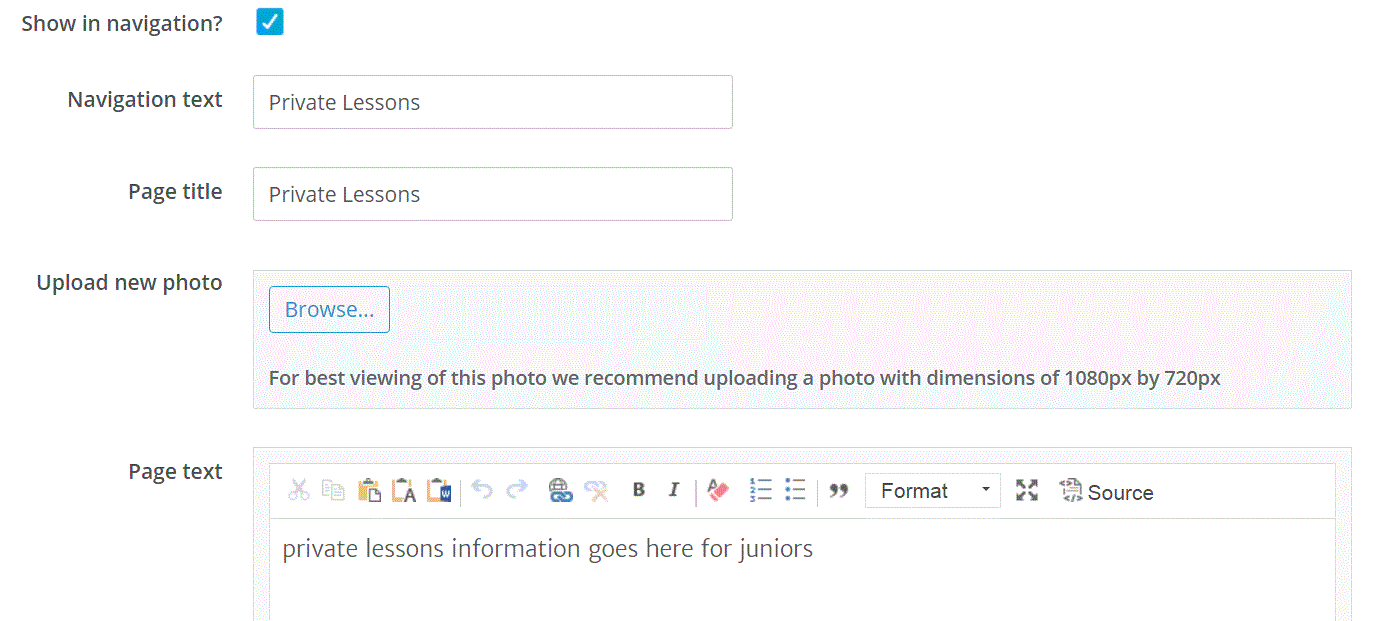1382x621 pixels.
Task: Uncheck the Show in navigation checkbox
Action: tap(270, 22)
